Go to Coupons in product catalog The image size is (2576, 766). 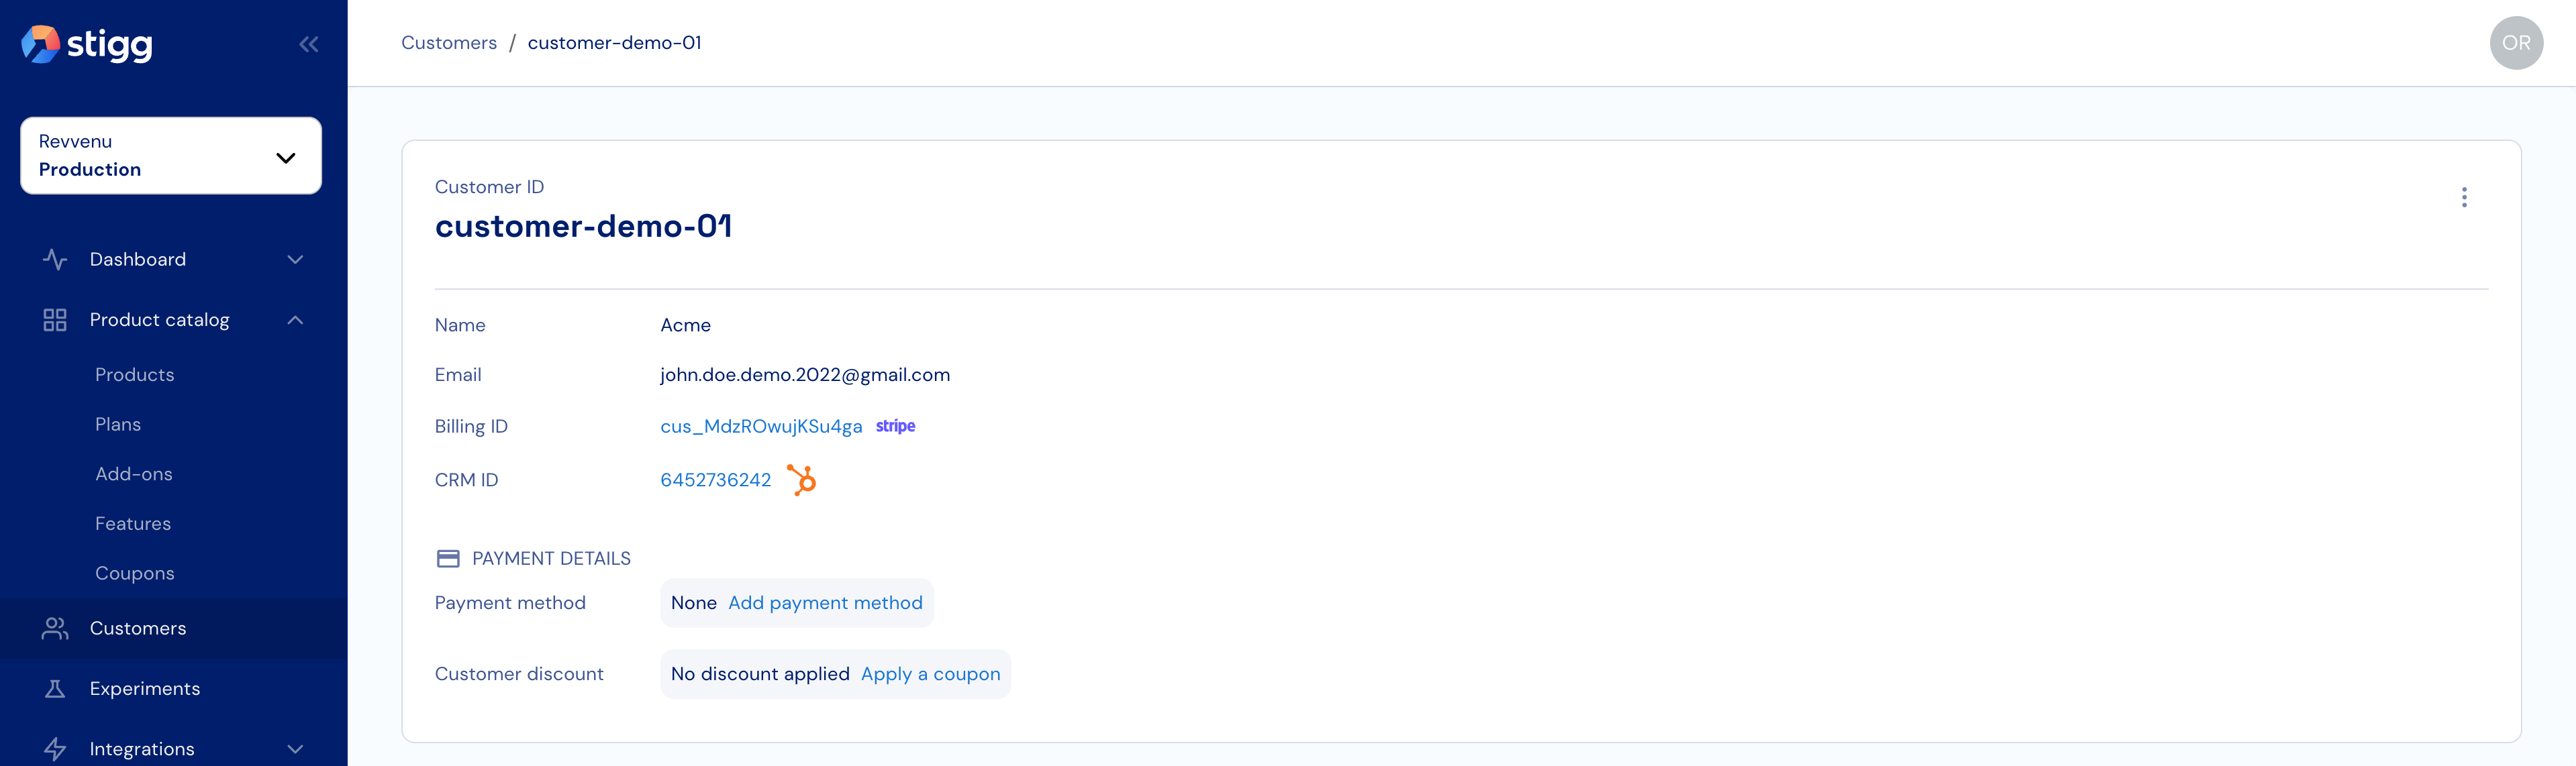point(135,573)
